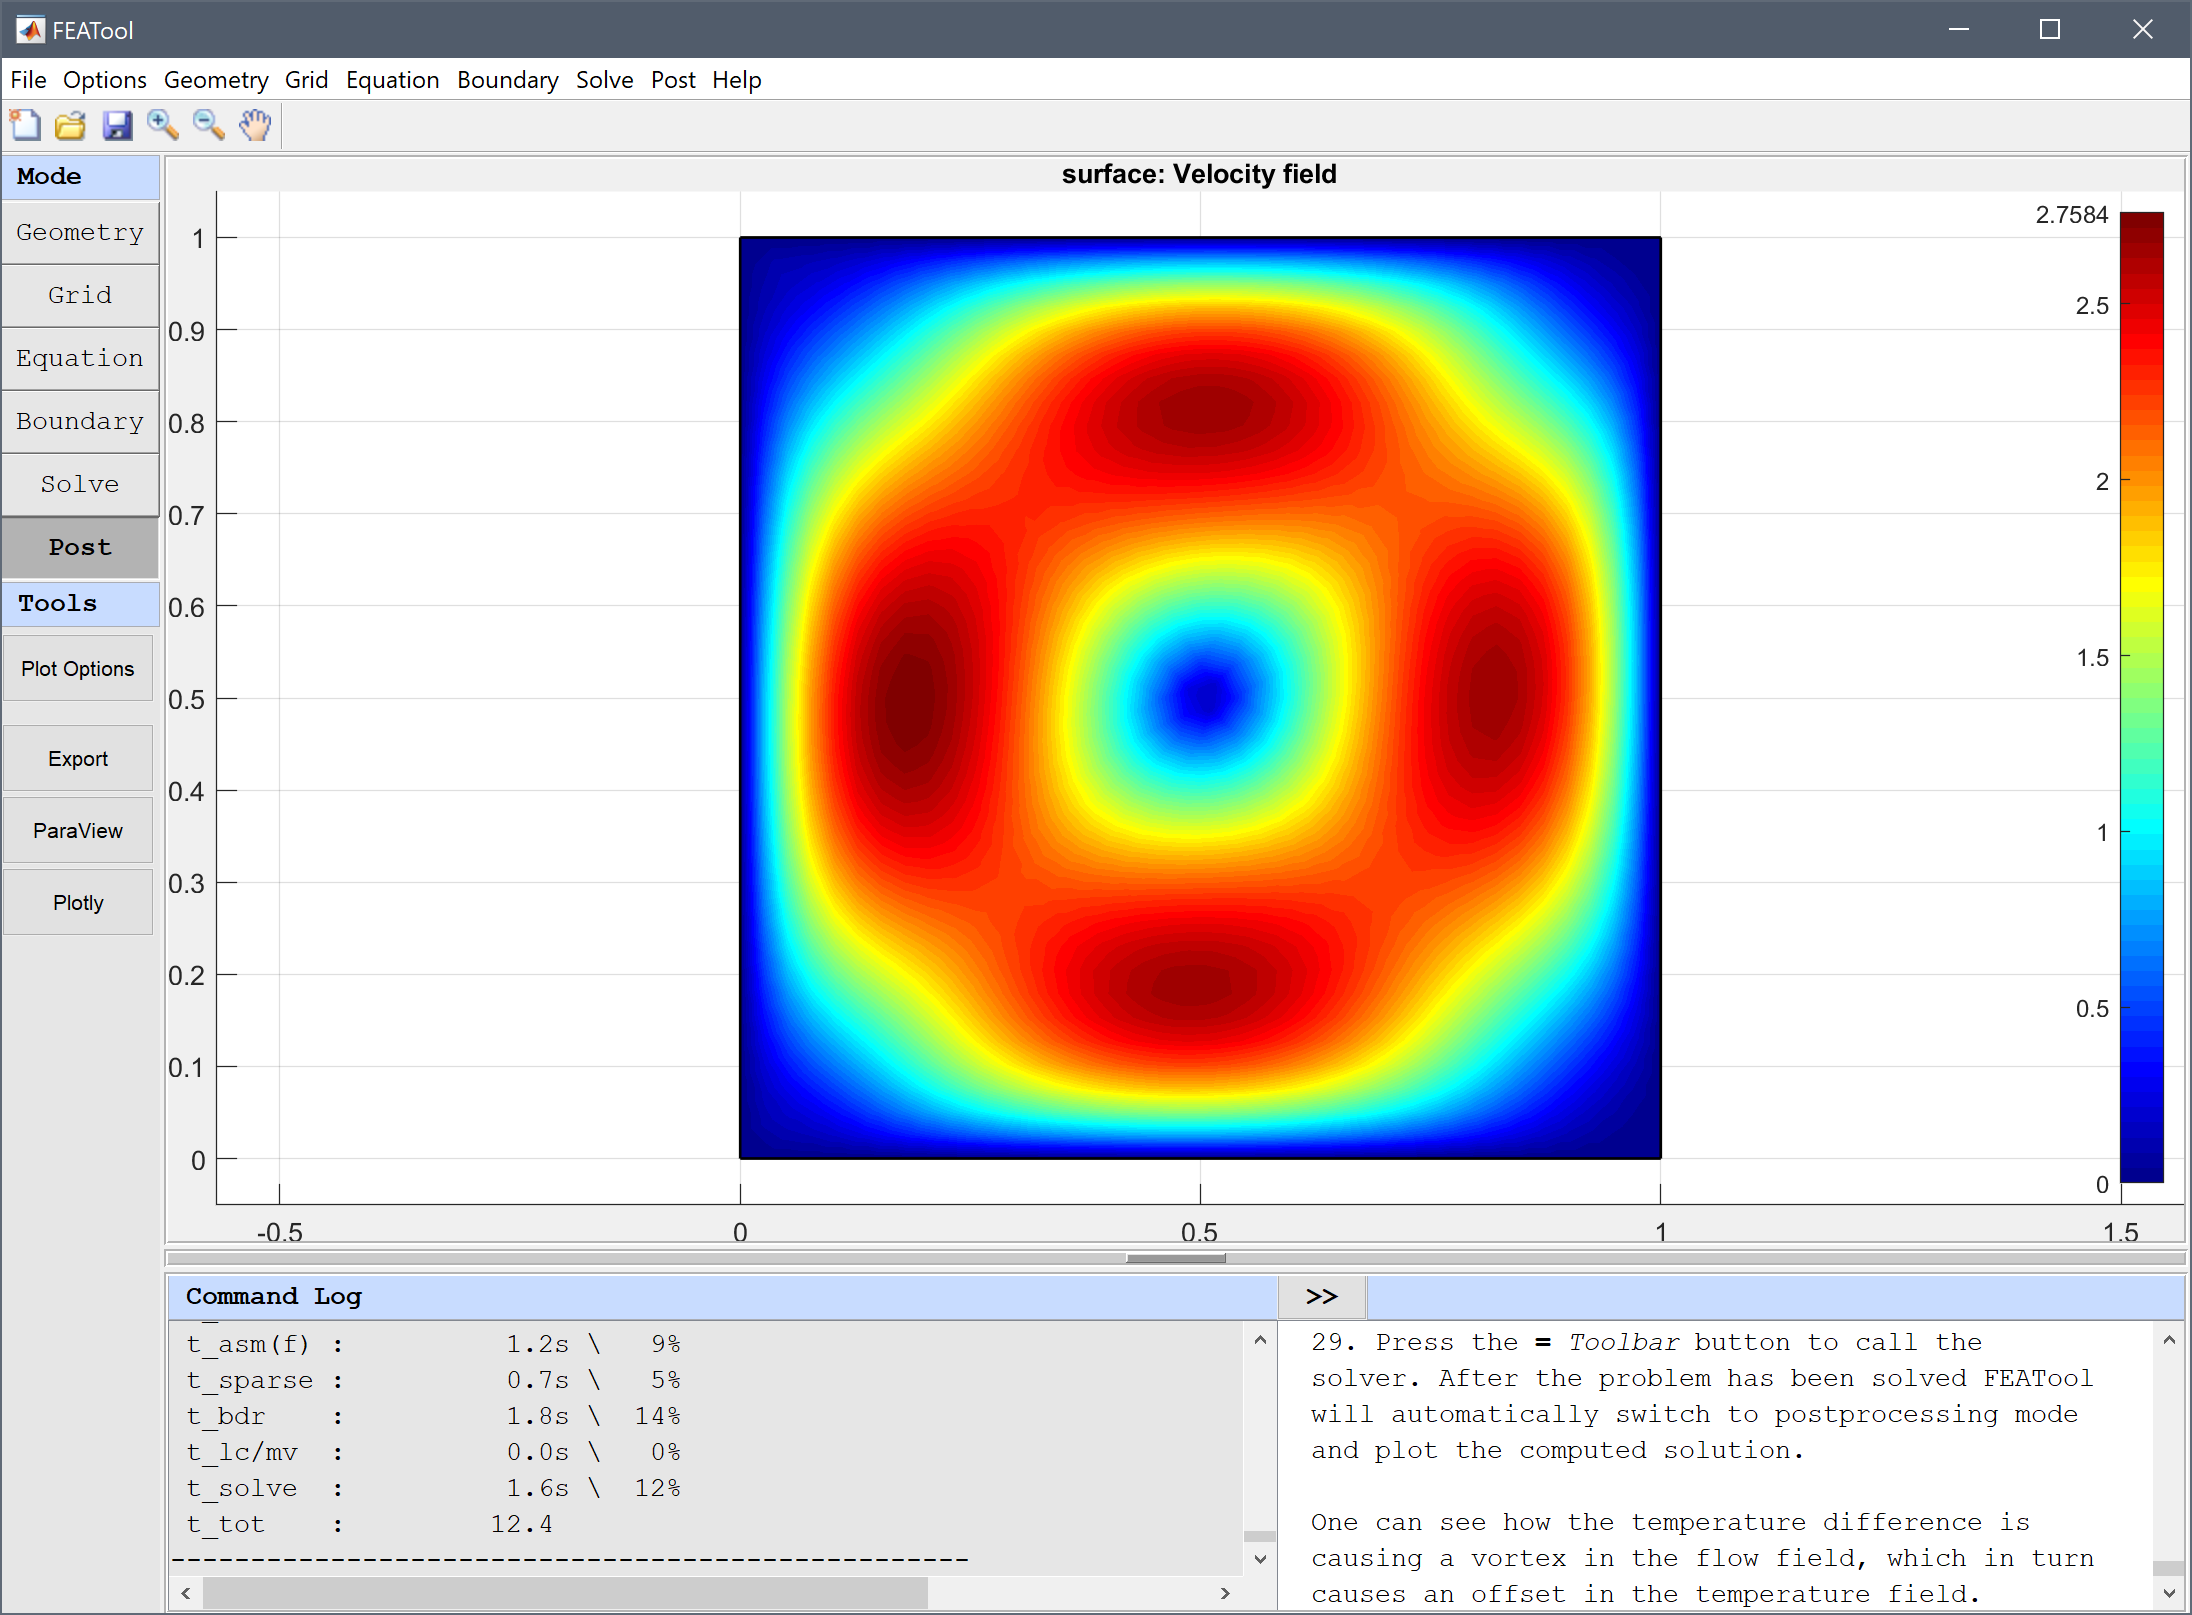Activate the Pan hand tool
Screen dimensions: 2192x1615
click(256, 126)
